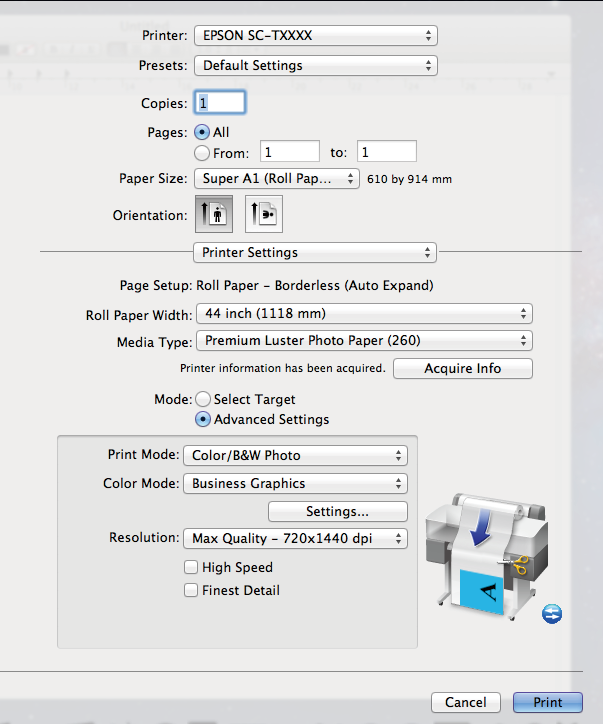Enable the Finest Detail checkbox

pos(191,590)
